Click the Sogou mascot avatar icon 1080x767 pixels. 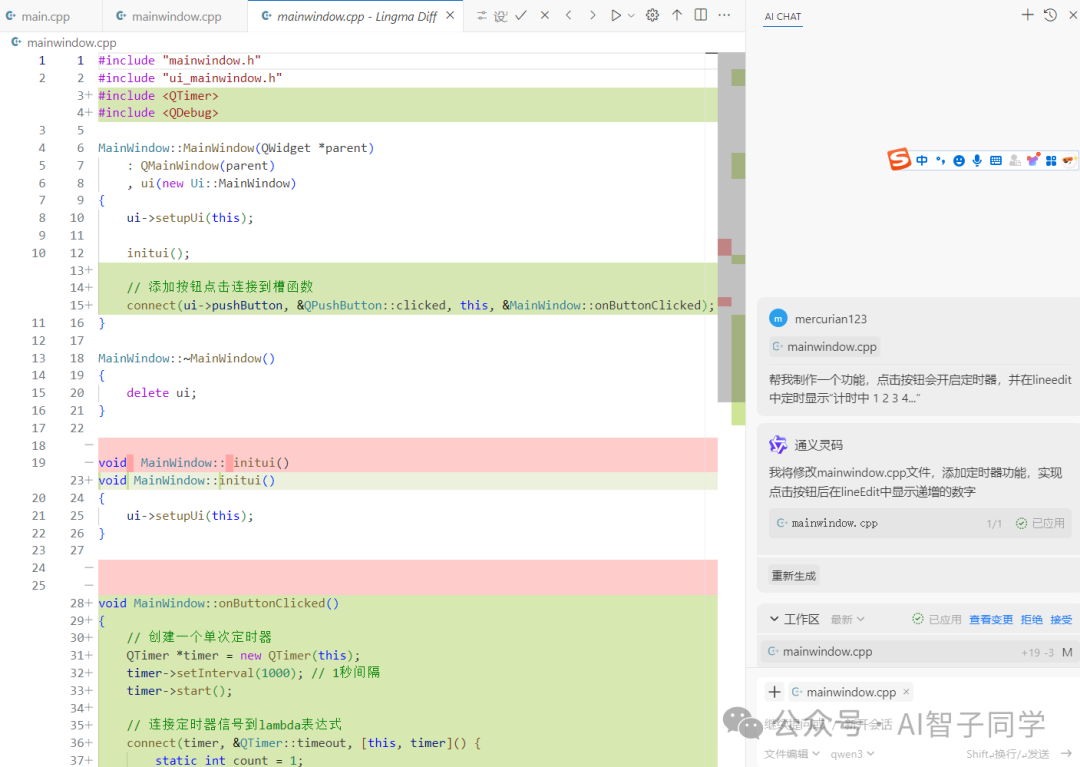1068,160
